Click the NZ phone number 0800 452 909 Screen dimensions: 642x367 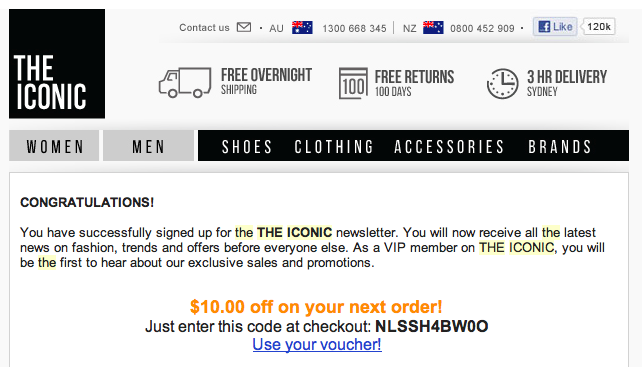(482, 28)
